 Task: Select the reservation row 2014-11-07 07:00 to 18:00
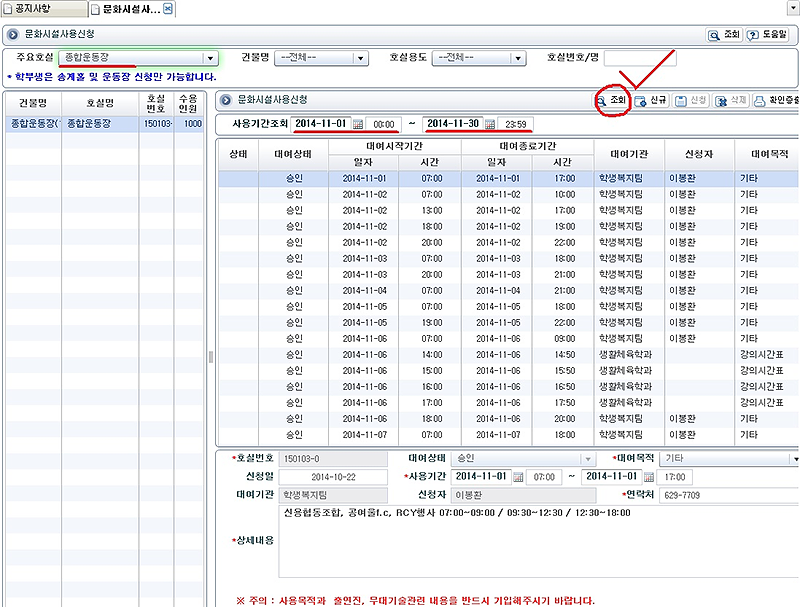[509, 435]
